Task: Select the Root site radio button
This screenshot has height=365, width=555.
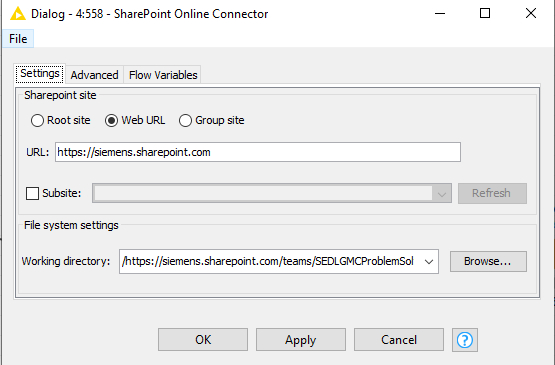Action: pos(37,120)
